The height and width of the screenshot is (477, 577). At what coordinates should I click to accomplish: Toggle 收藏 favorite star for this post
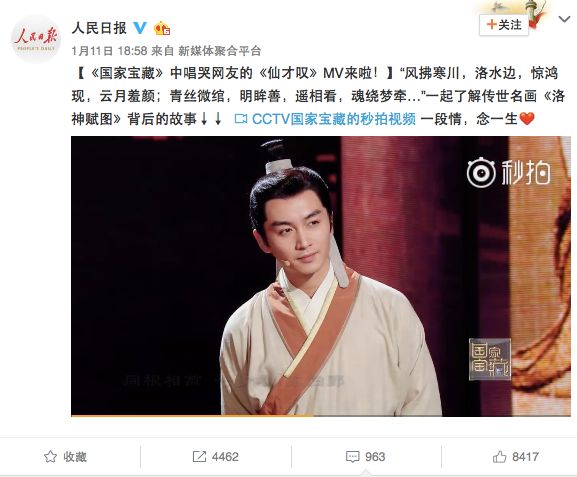pos(50,457)
